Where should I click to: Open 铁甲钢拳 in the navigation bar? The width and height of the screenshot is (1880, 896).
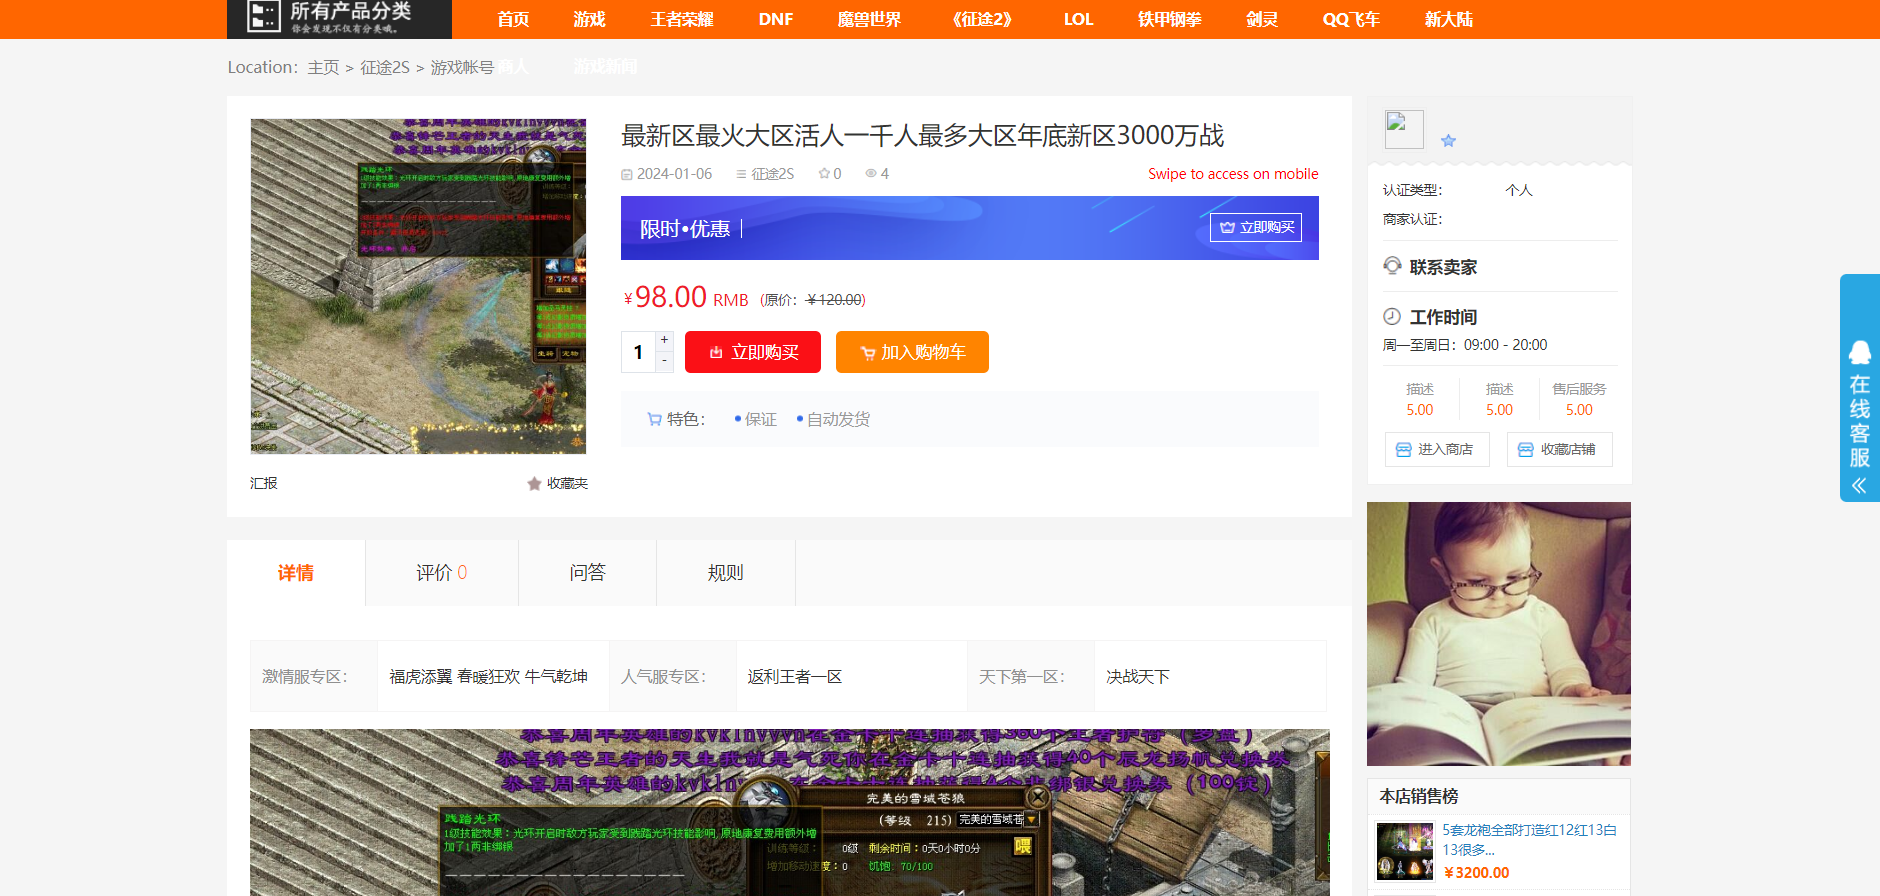click(x=1169, y=19)
